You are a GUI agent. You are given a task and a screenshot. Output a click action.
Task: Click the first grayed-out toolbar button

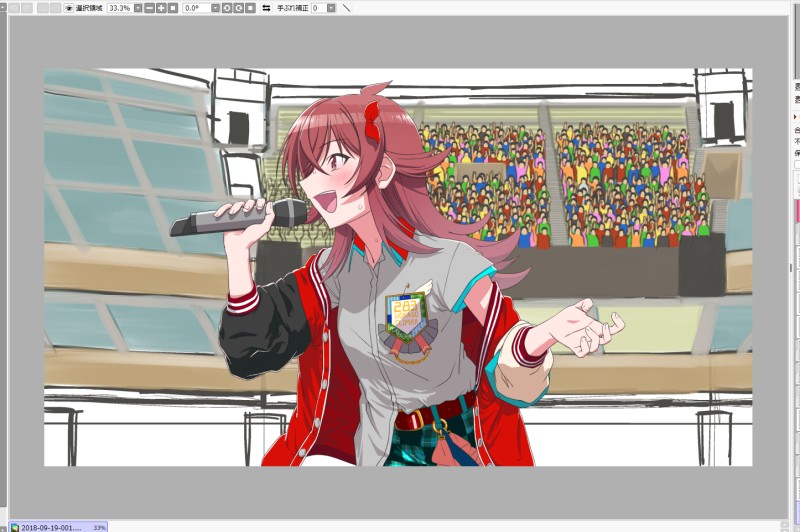coord(14,8)
